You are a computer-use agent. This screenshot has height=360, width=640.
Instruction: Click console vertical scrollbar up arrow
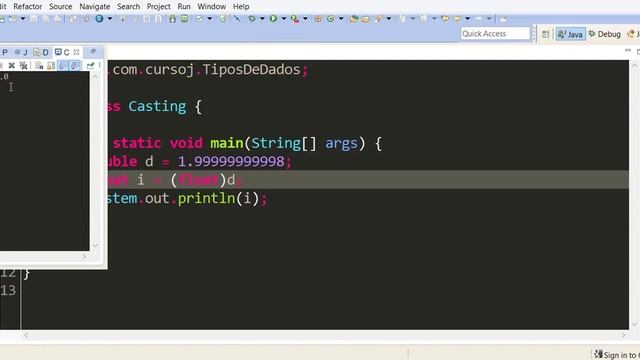coord(95,76)
